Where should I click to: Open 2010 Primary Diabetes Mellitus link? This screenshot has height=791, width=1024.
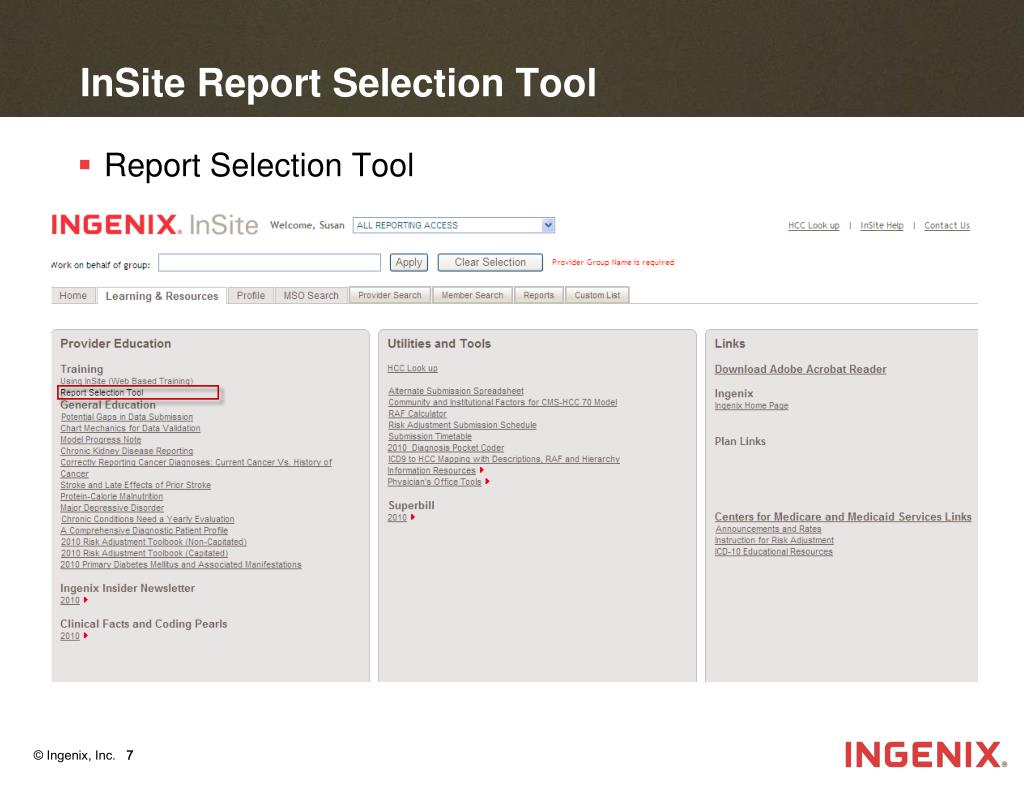[x=181, y=565]
